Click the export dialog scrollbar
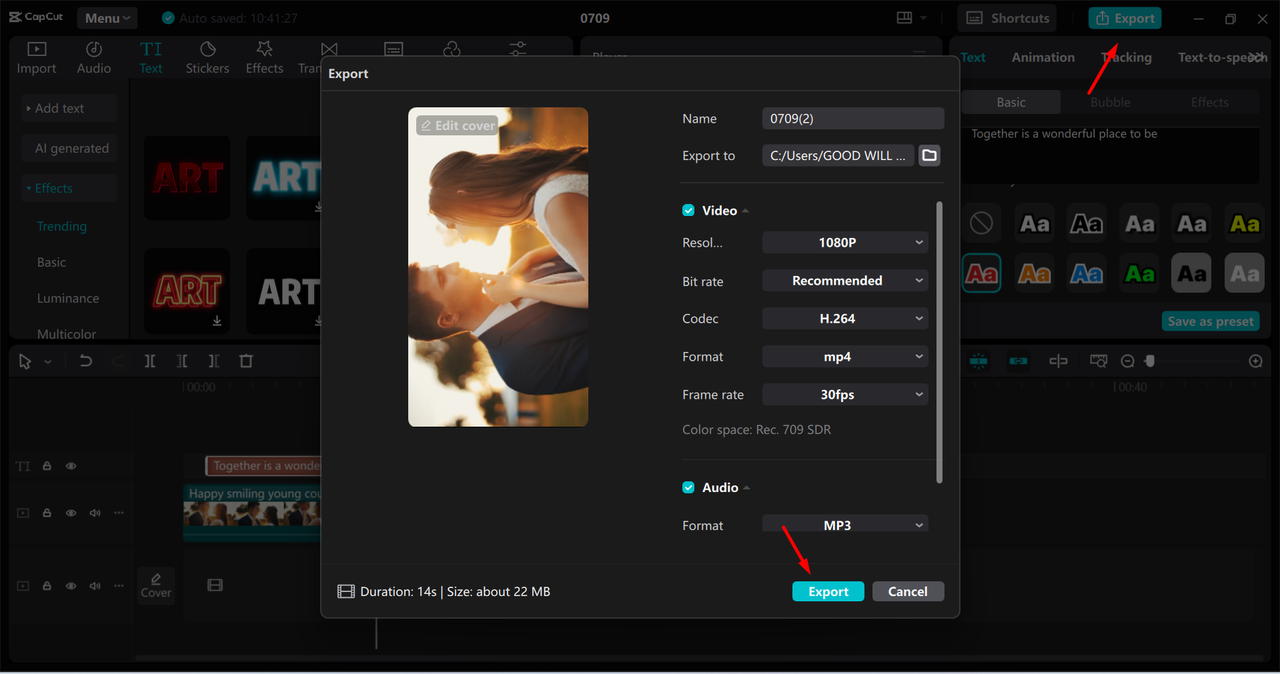Screen dimensions: 1280x674 point(939,342)
